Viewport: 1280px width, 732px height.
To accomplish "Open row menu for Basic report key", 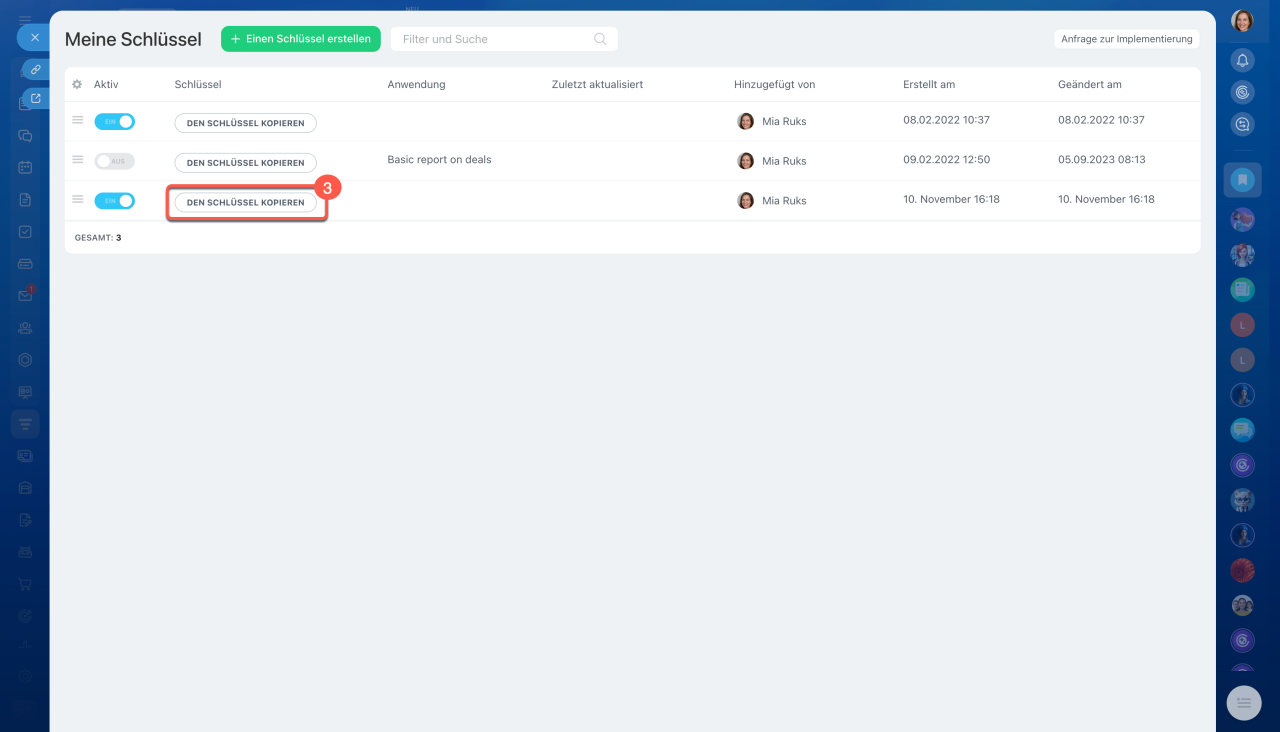I will click(78, 160).
